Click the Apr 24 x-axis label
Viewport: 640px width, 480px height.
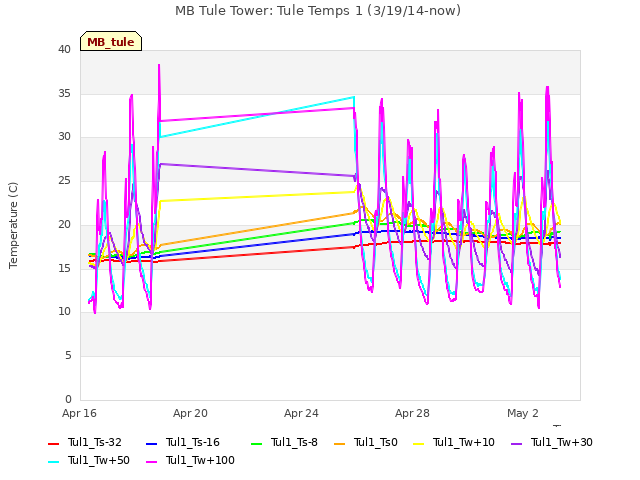point(301,413)
